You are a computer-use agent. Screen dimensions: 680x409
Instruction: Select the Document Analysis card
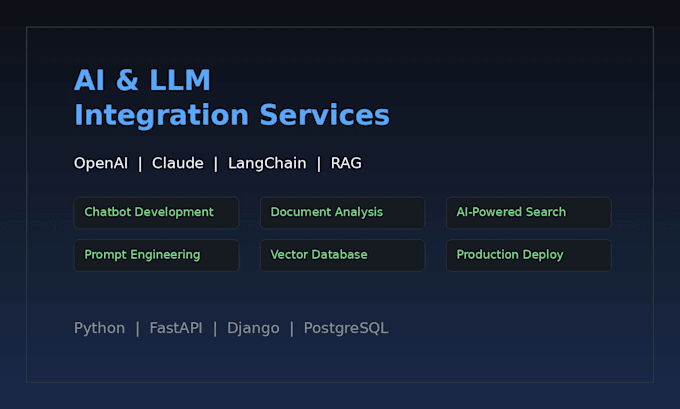[x=343, y=213]
